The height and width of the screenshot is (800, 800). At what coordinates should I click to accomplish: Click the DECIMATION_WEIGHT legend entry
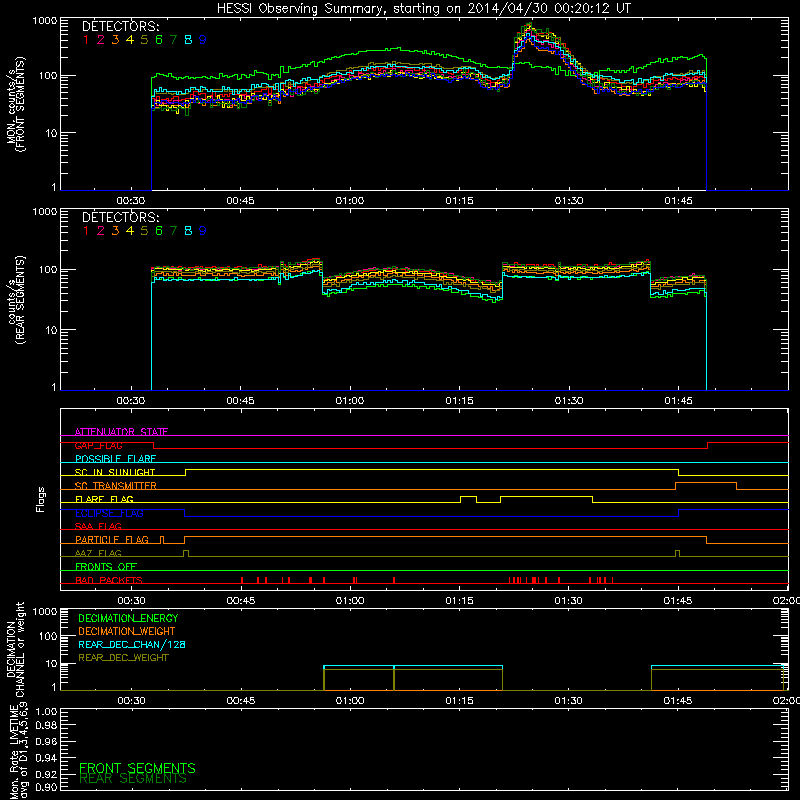[127, 632]
